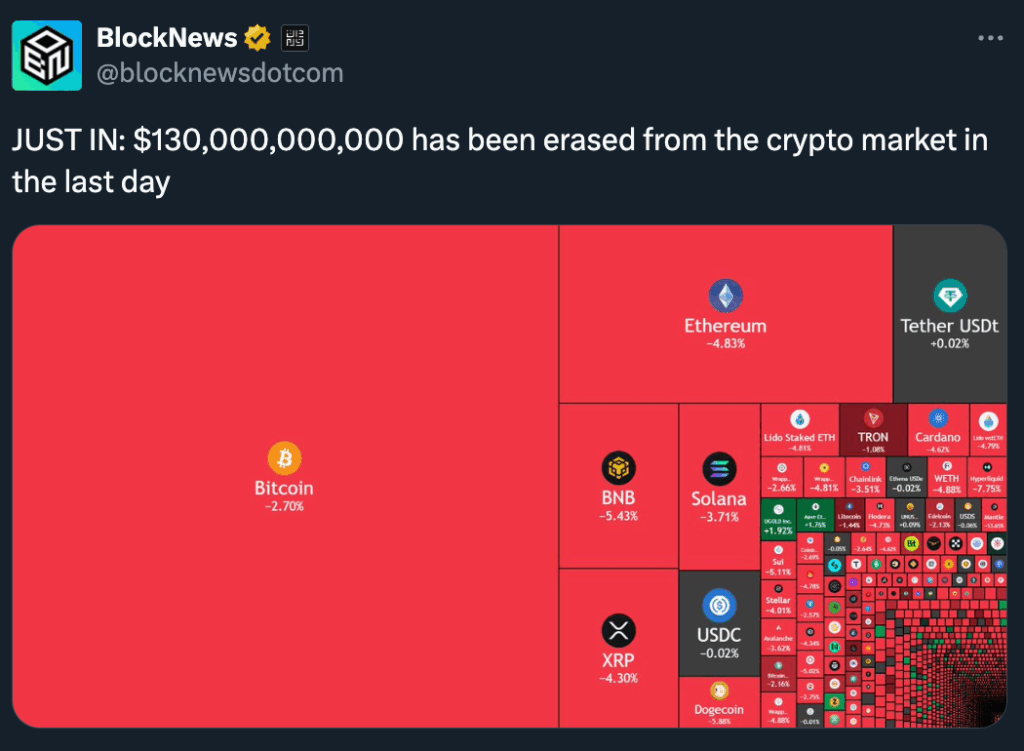Click the BlockNews profile avatar

[x=47, y=55]
